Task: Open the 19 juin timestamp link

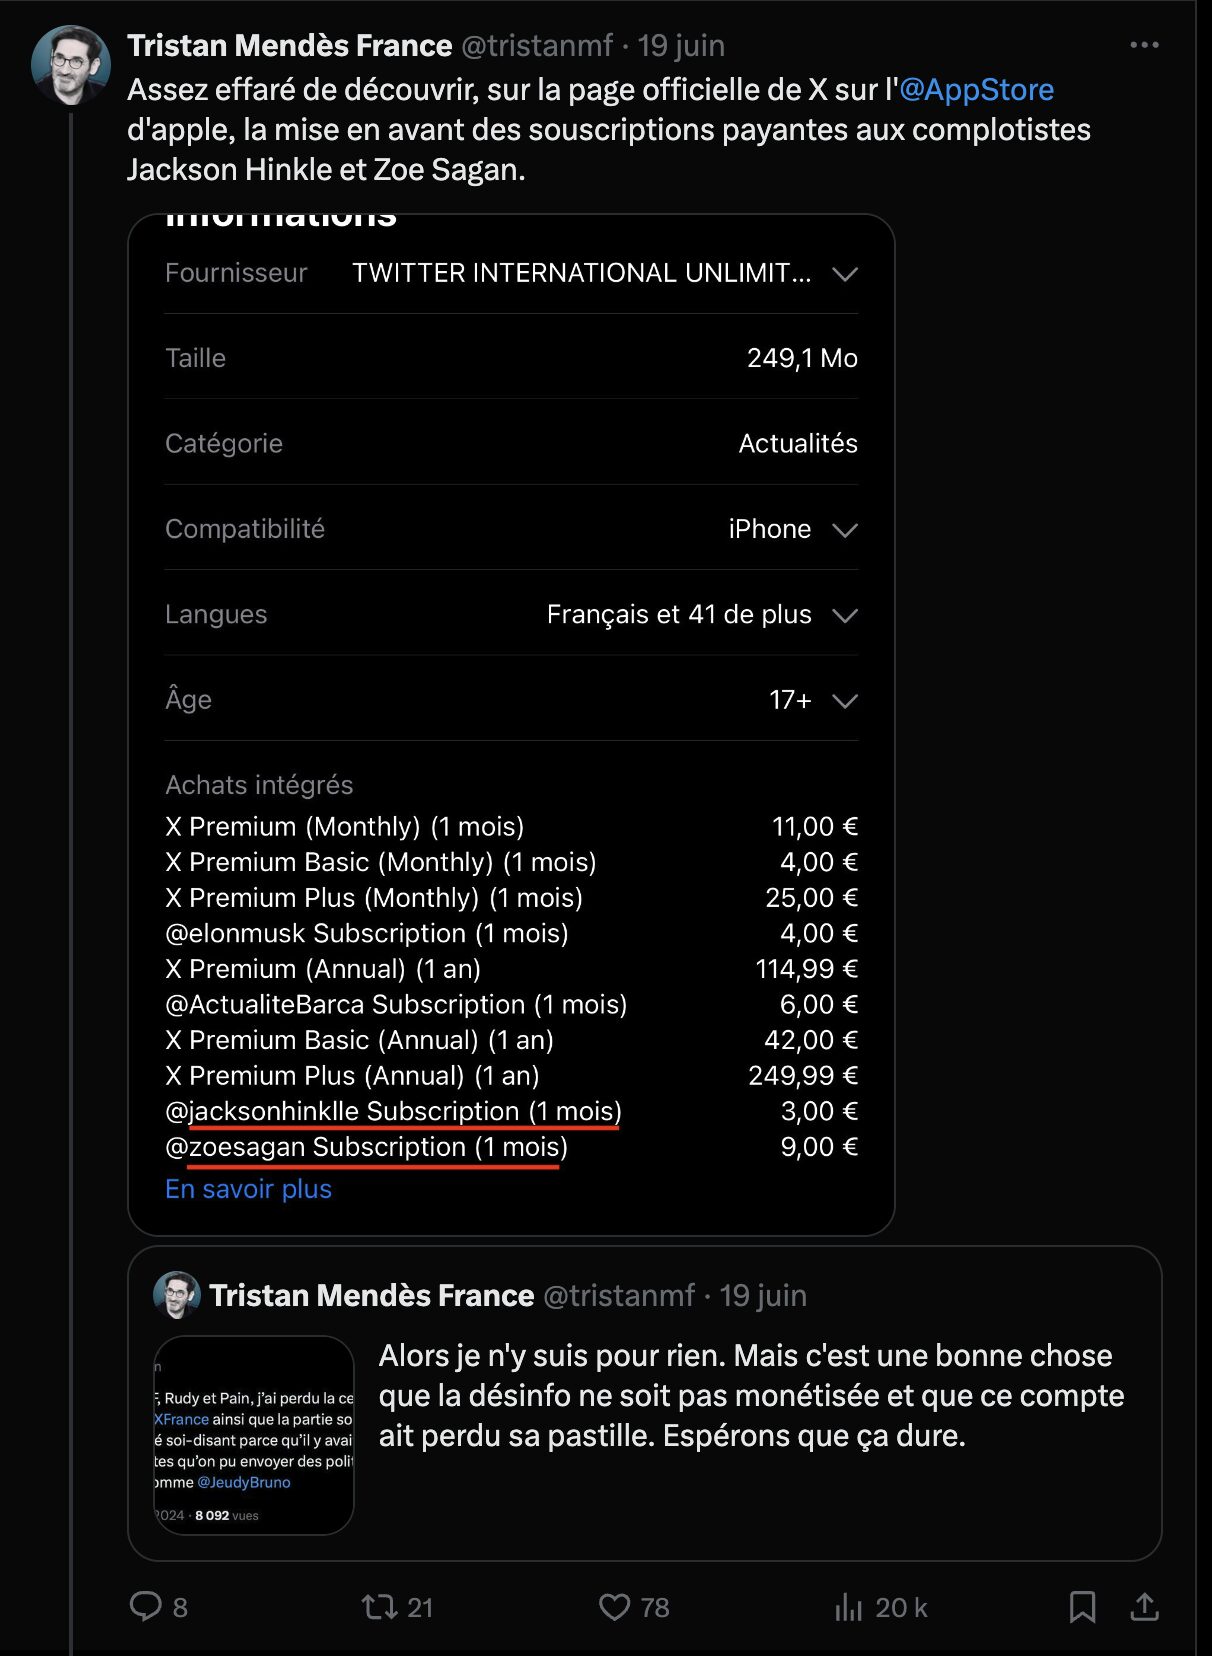Action: tap(681, 46)
